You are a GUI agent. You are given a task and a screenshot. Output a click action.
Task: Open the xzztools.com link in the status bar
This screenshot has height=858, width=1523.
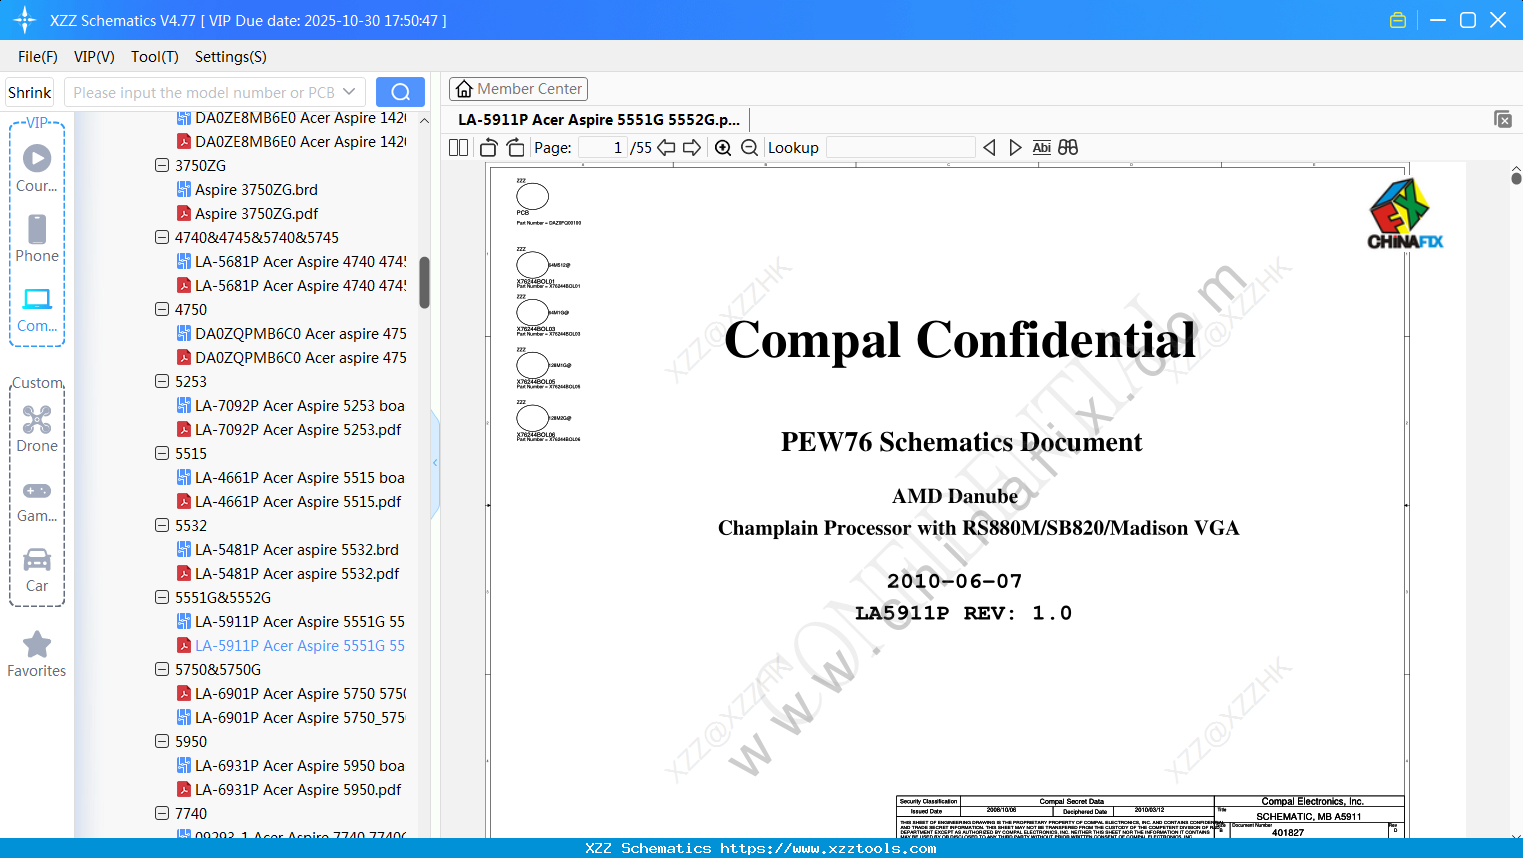[828, 848]
